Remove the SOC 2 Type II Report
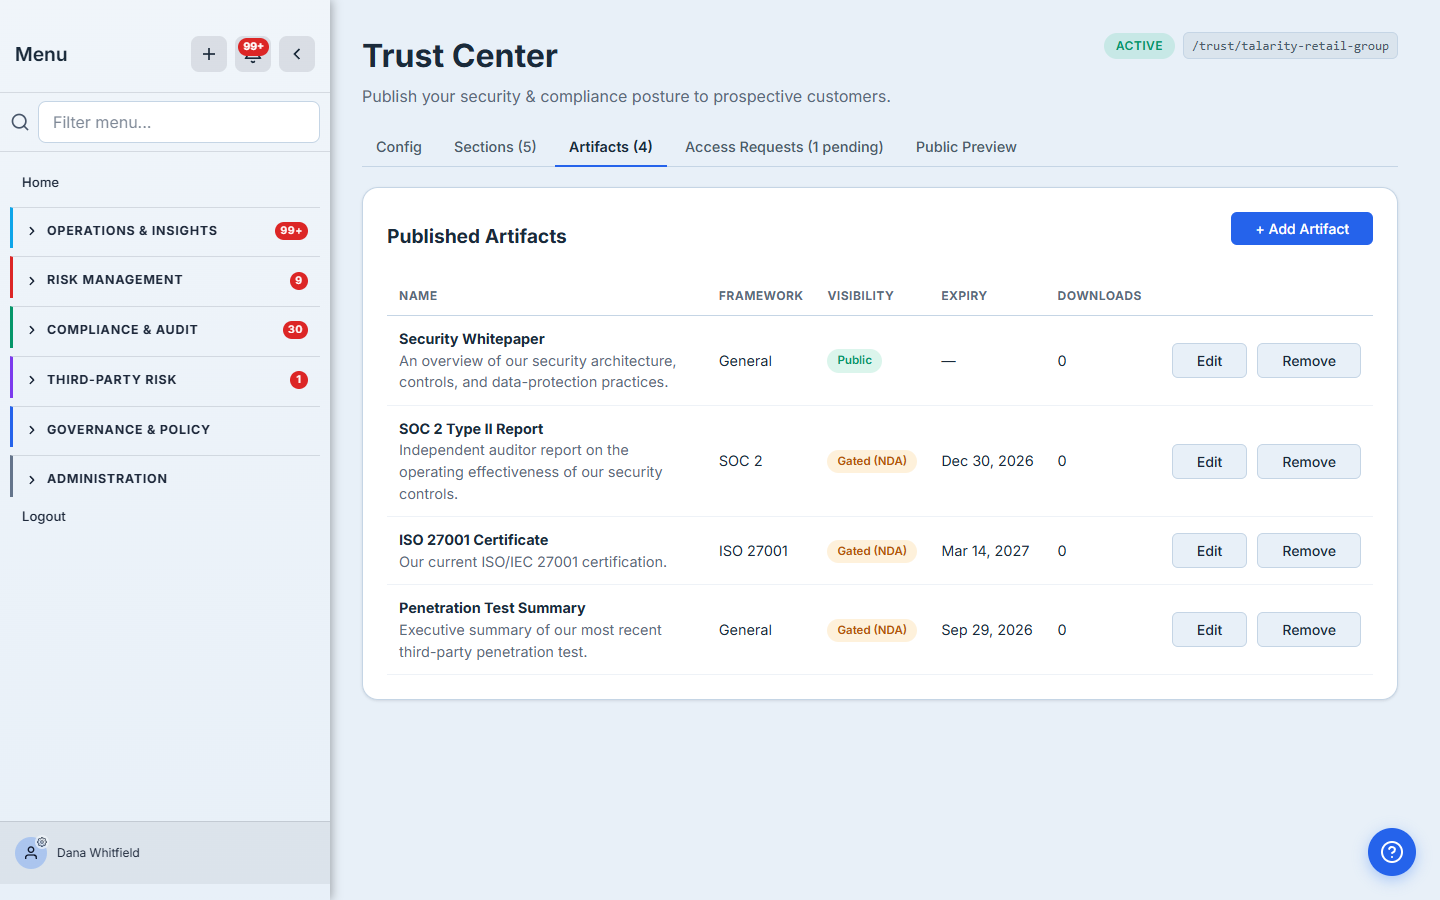This screenshot has height=900, width=1440. click(1309, 462)
